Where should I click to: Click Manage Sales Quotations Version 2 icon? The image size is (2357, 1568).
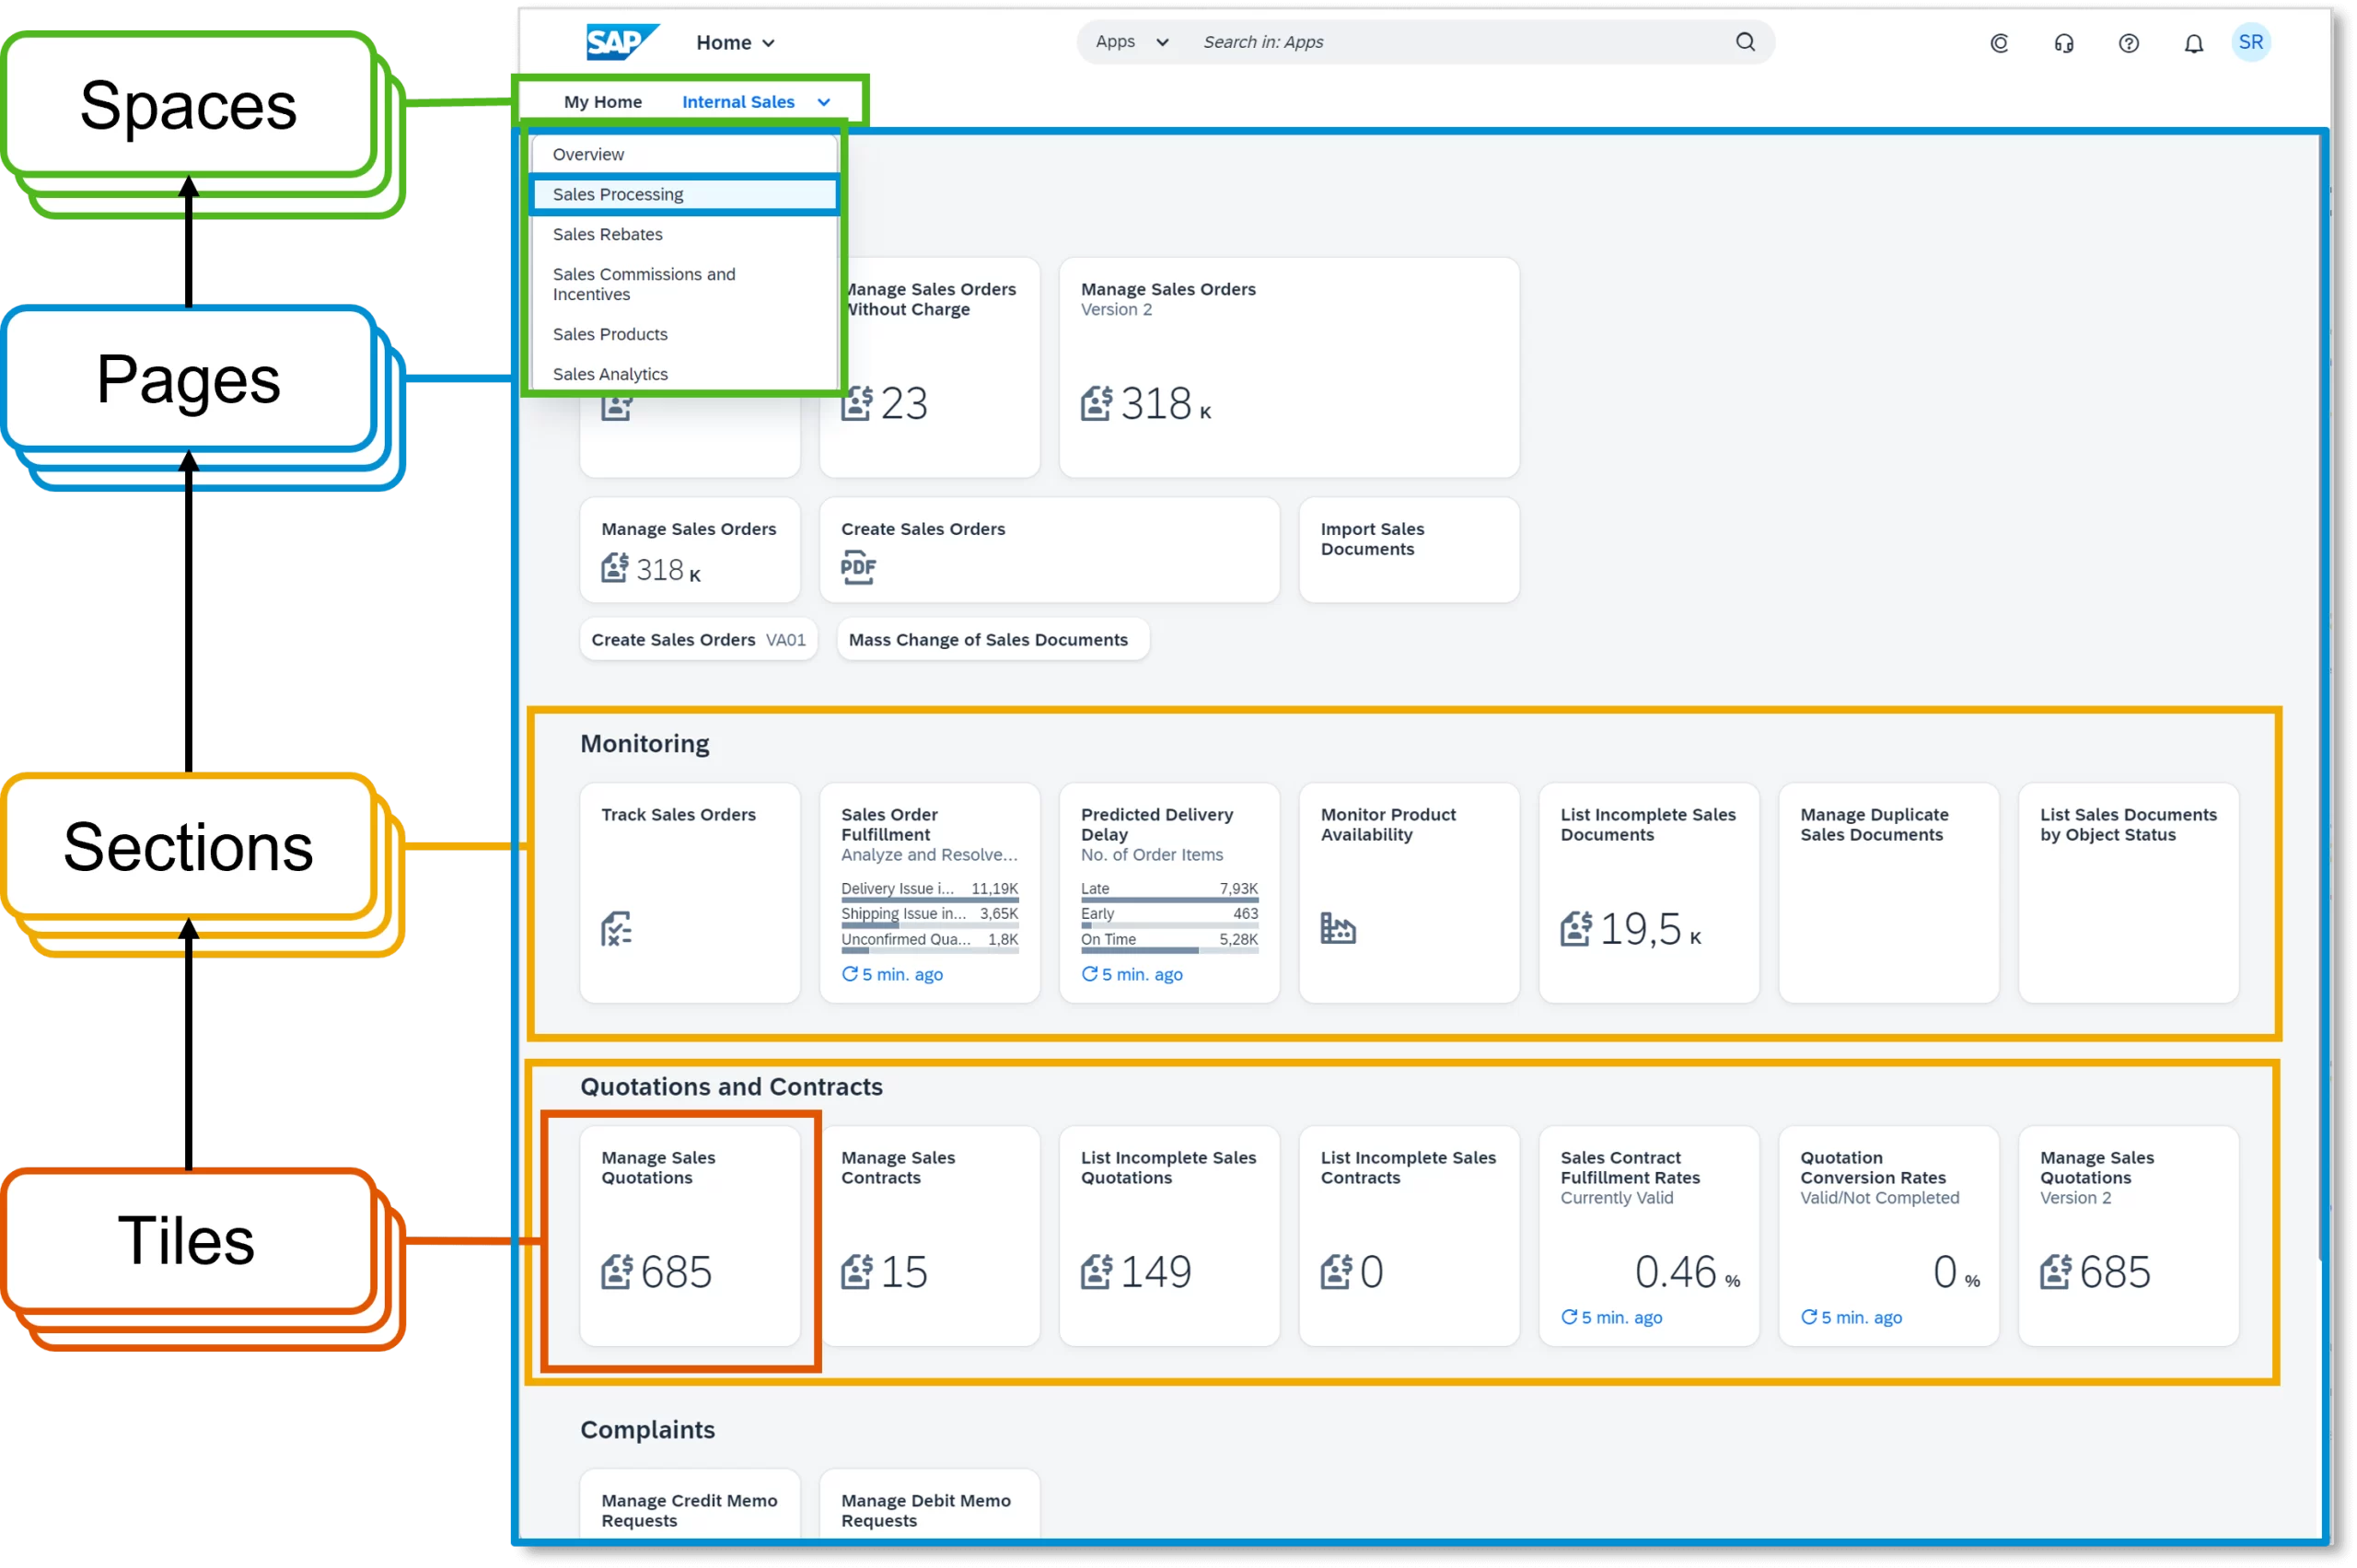point(2056,1272)
